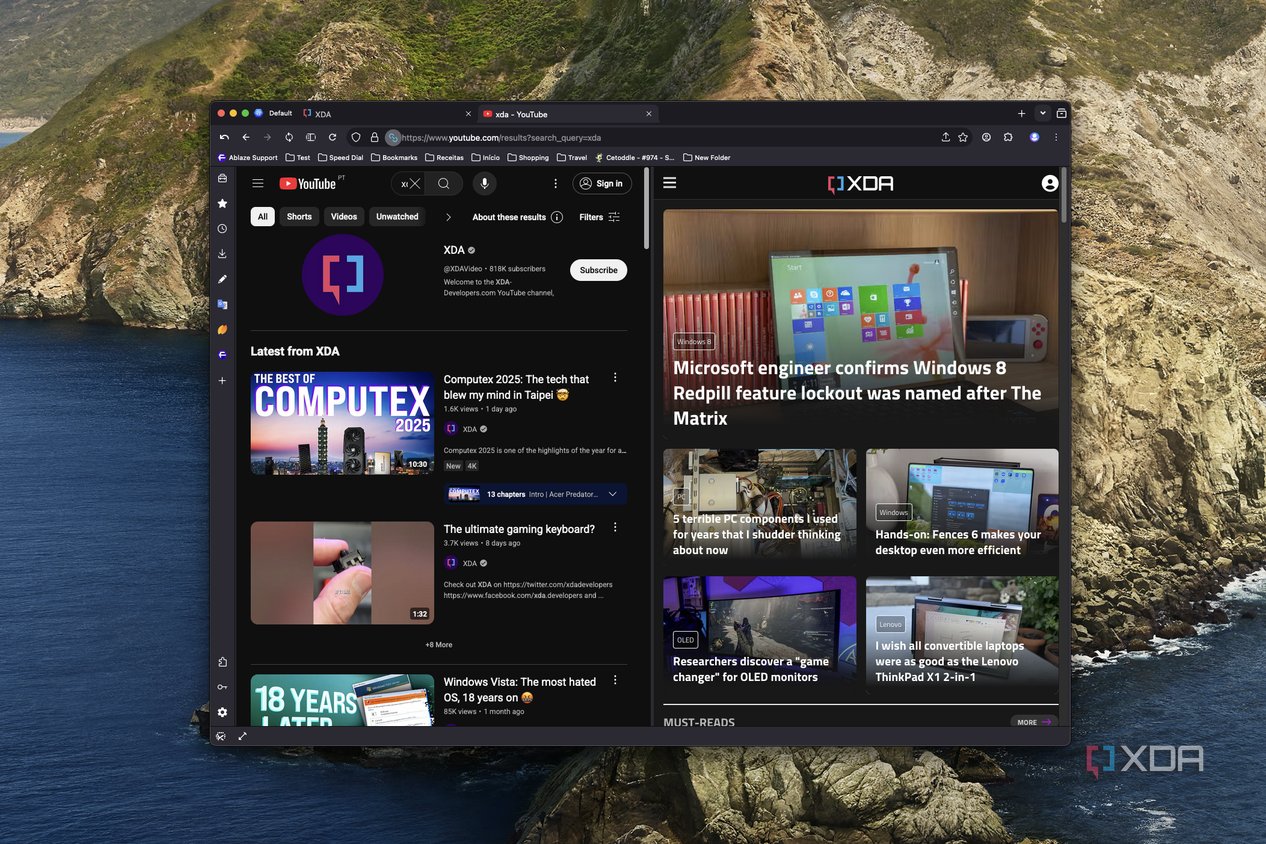Select the Shorts filter chip

pos(299,217)
